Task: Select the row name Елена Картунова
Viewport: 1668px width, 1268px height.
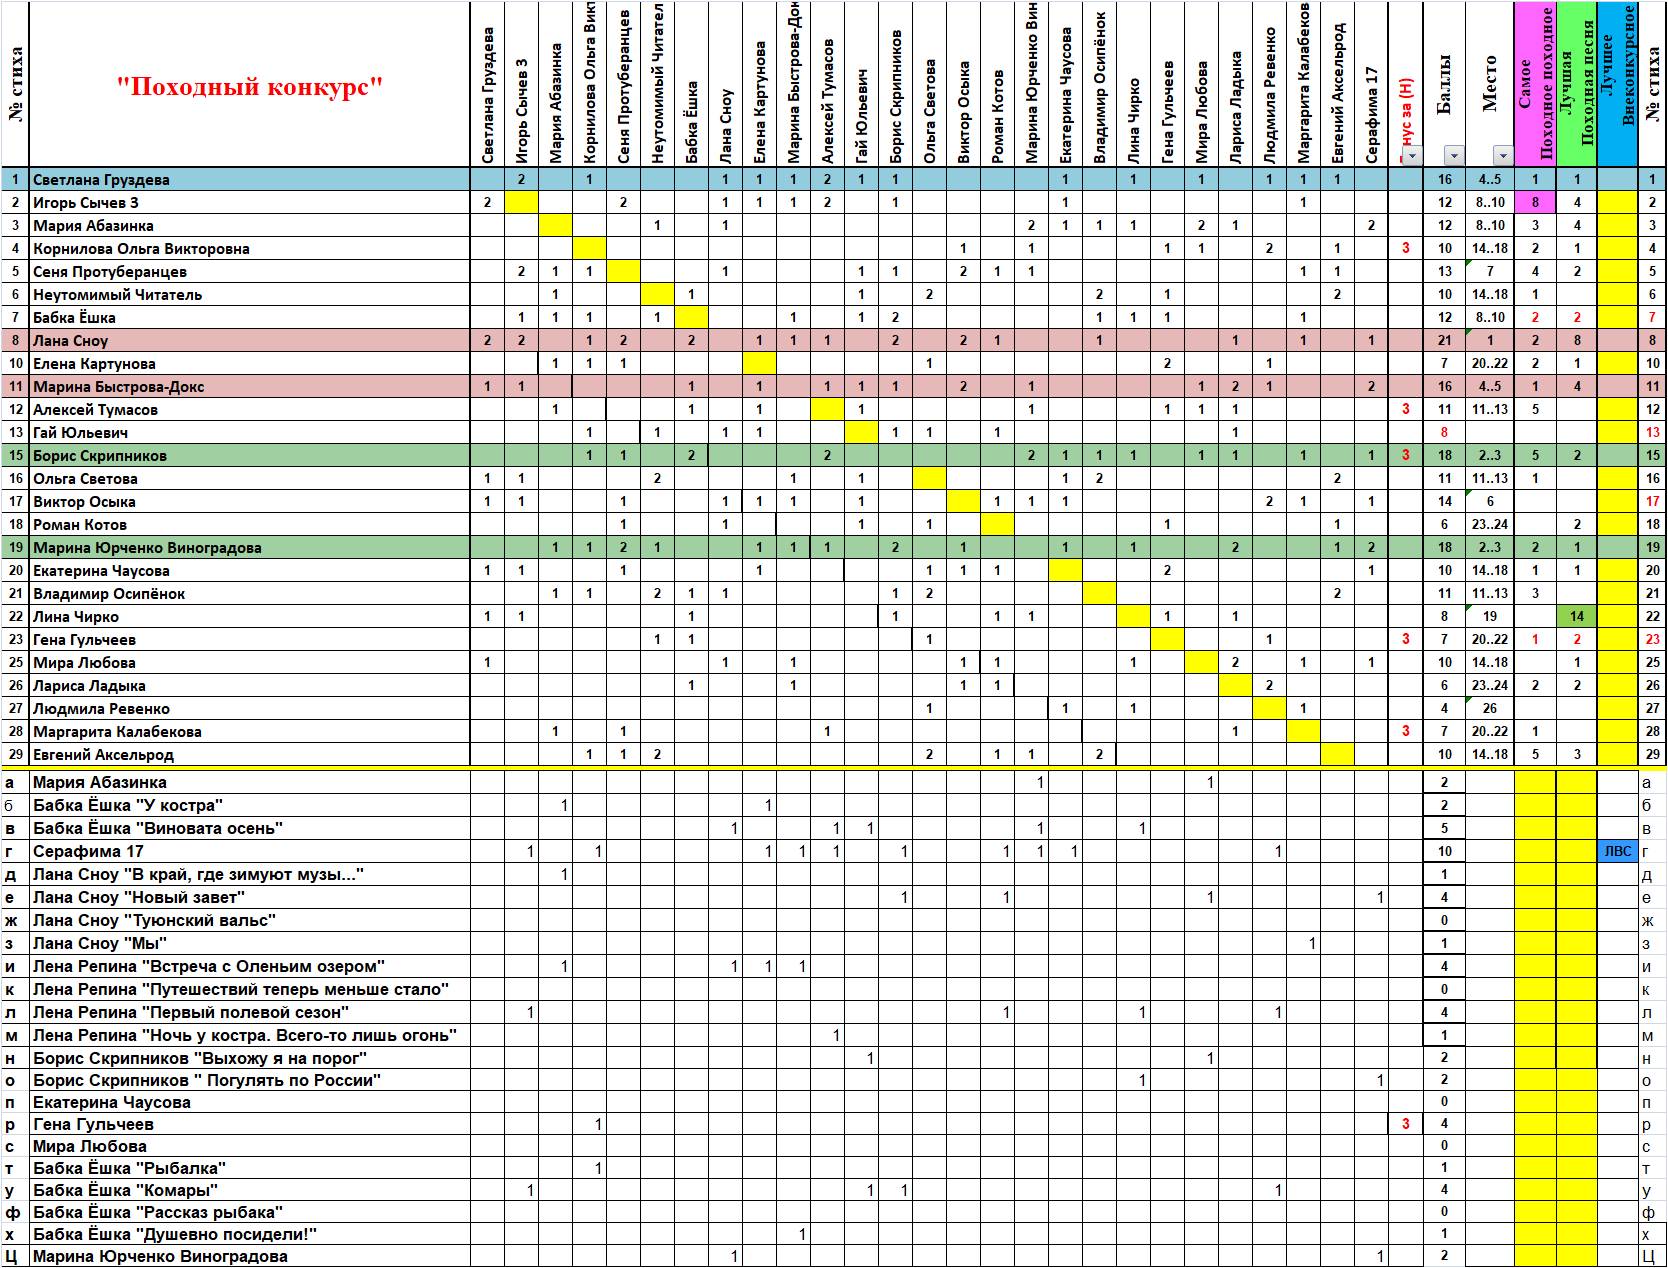Action: (94, 364)
